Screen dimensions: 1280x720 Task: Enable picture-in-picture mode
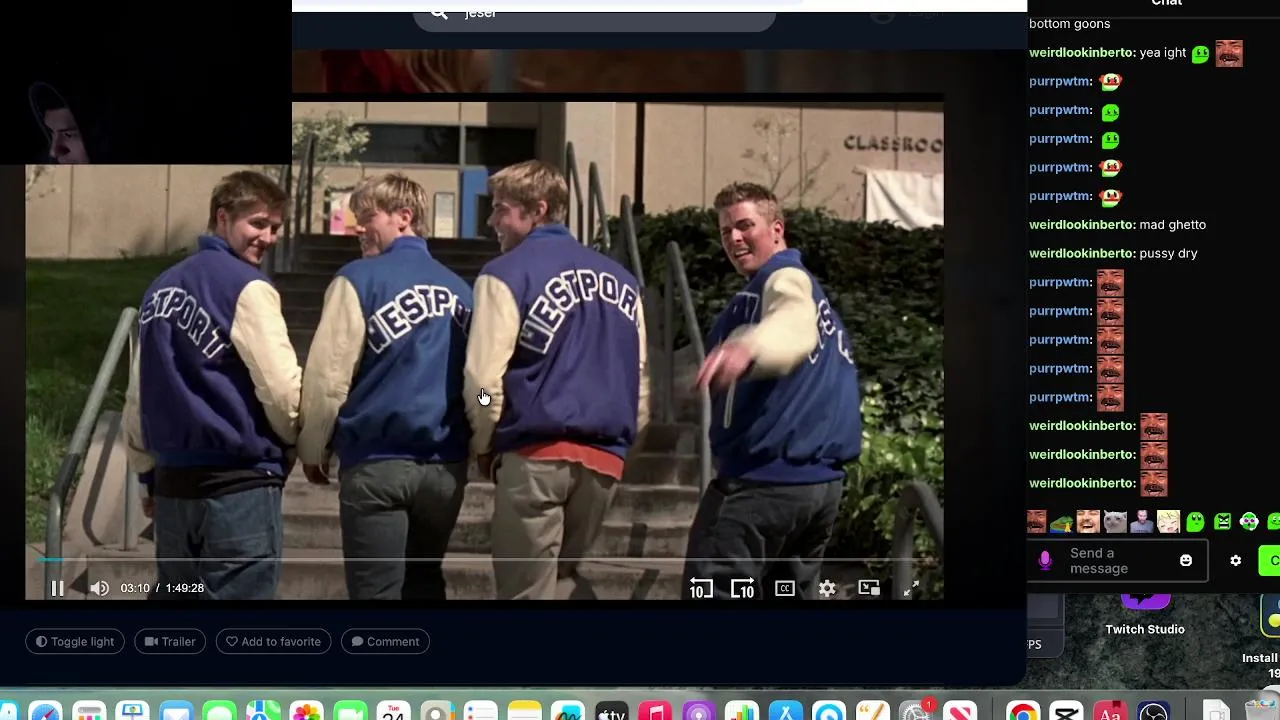point(869,588)
